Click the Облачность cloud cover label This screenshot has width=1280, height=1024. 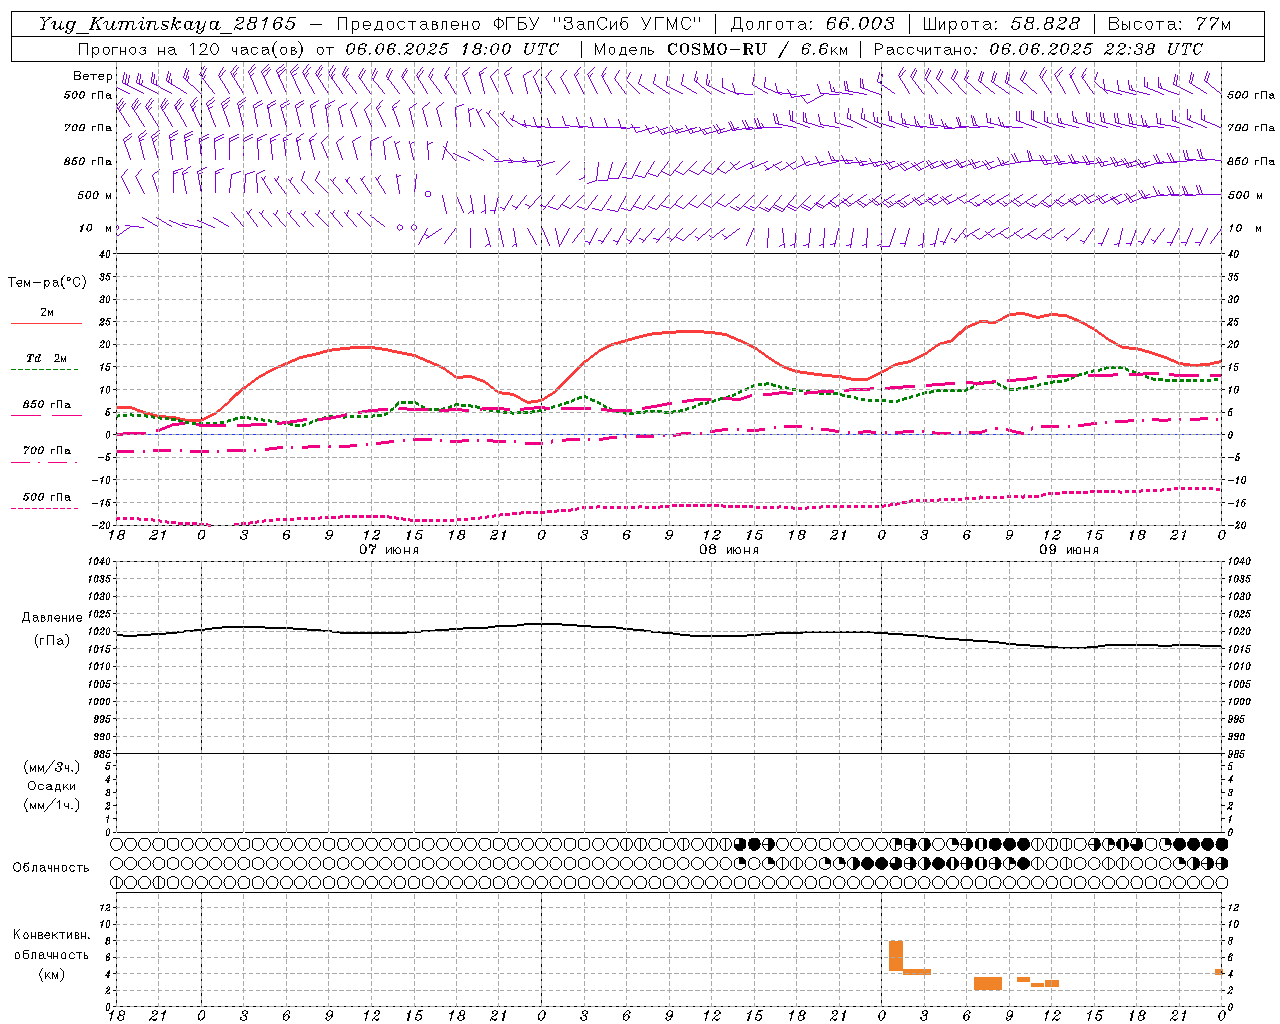[x=51, y=867]
